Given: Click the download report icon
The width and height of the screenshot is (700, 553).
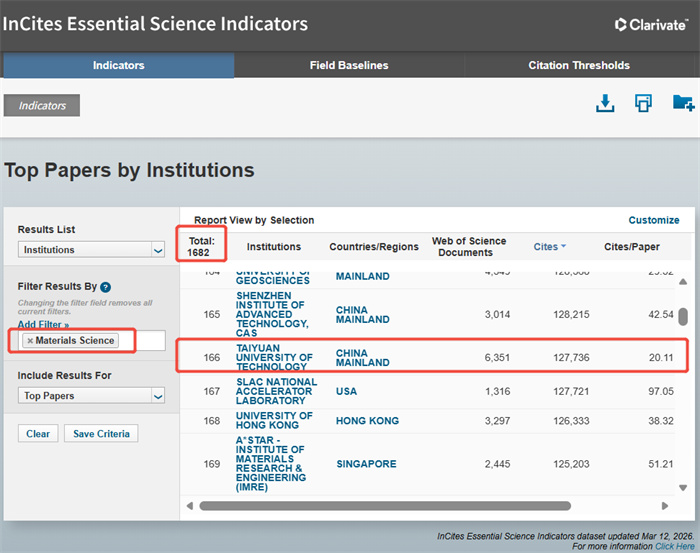Looking at the screenshot, I should point(604,103).
